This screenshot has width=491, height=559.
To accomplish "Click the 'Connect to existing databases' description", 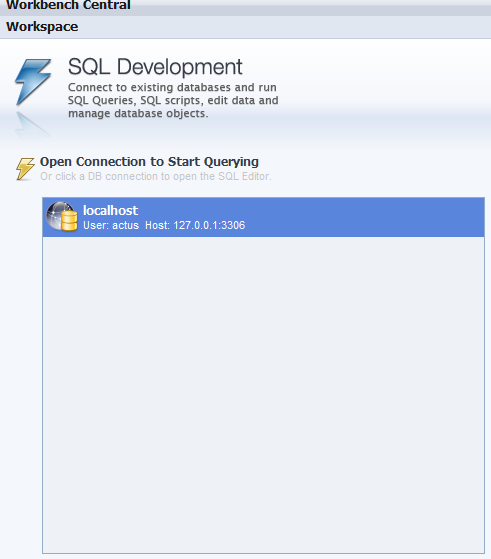I will (x=172, y=87).
